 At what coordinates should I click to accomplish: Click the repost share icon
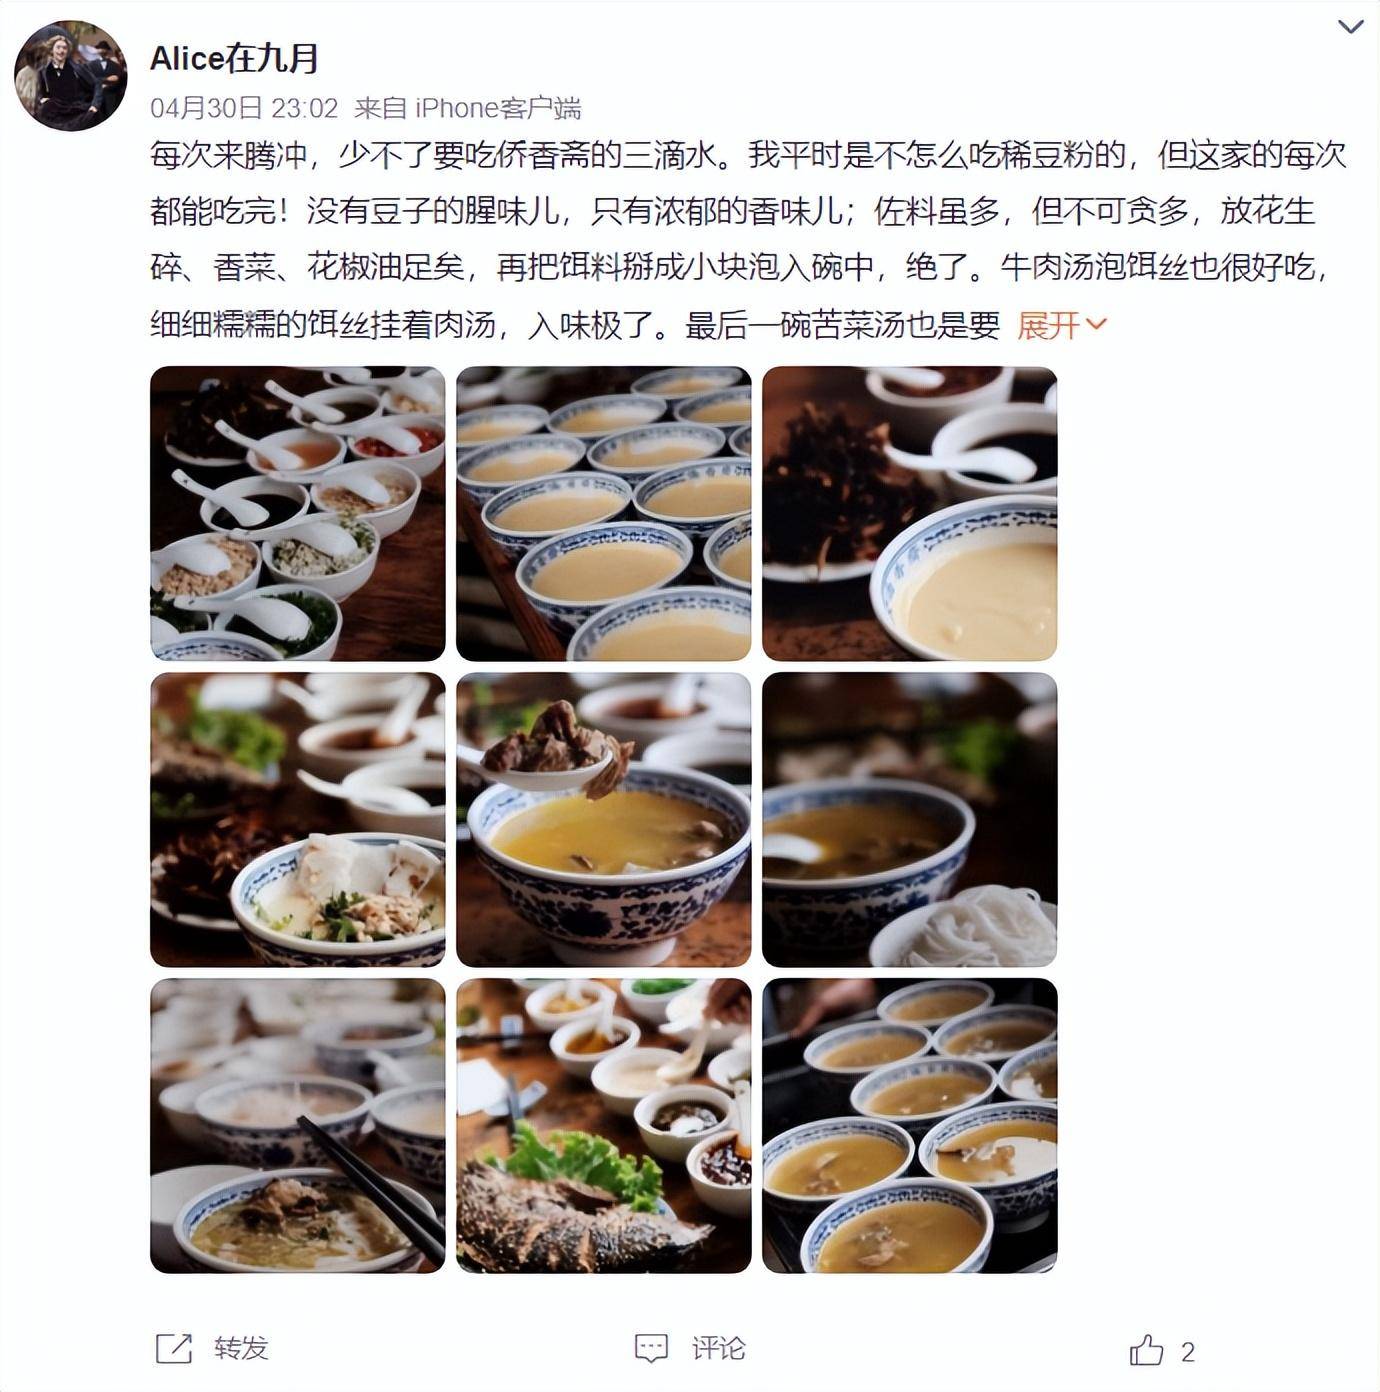[x=174, y=1348]
